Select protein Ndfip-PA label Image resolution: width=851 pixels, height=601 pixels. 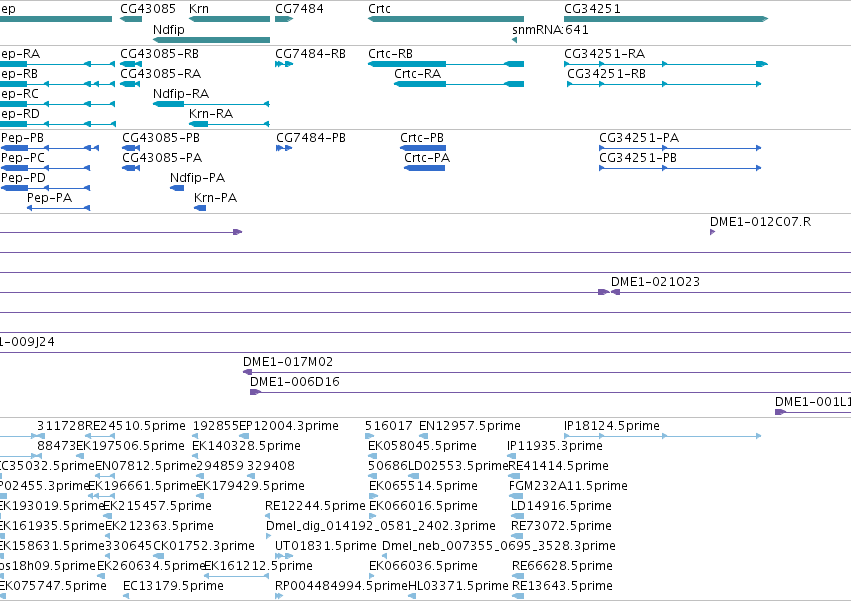[x=198, y=178]
